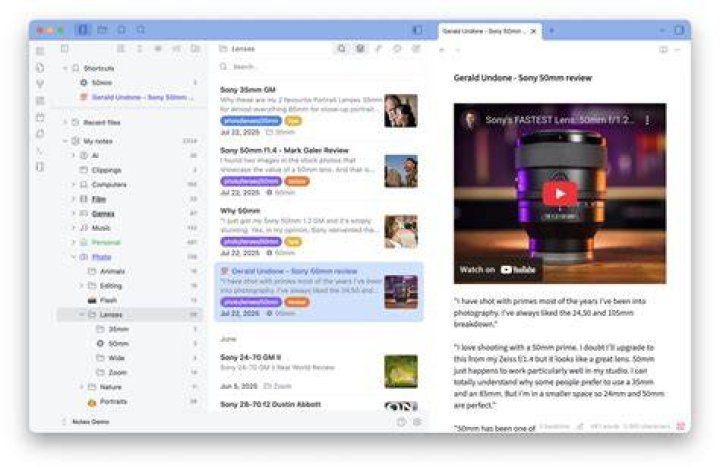Click the fork-shaped graph ribbon icon
Image resolution: width=720 pixels, height=471 pixels.
40,84
